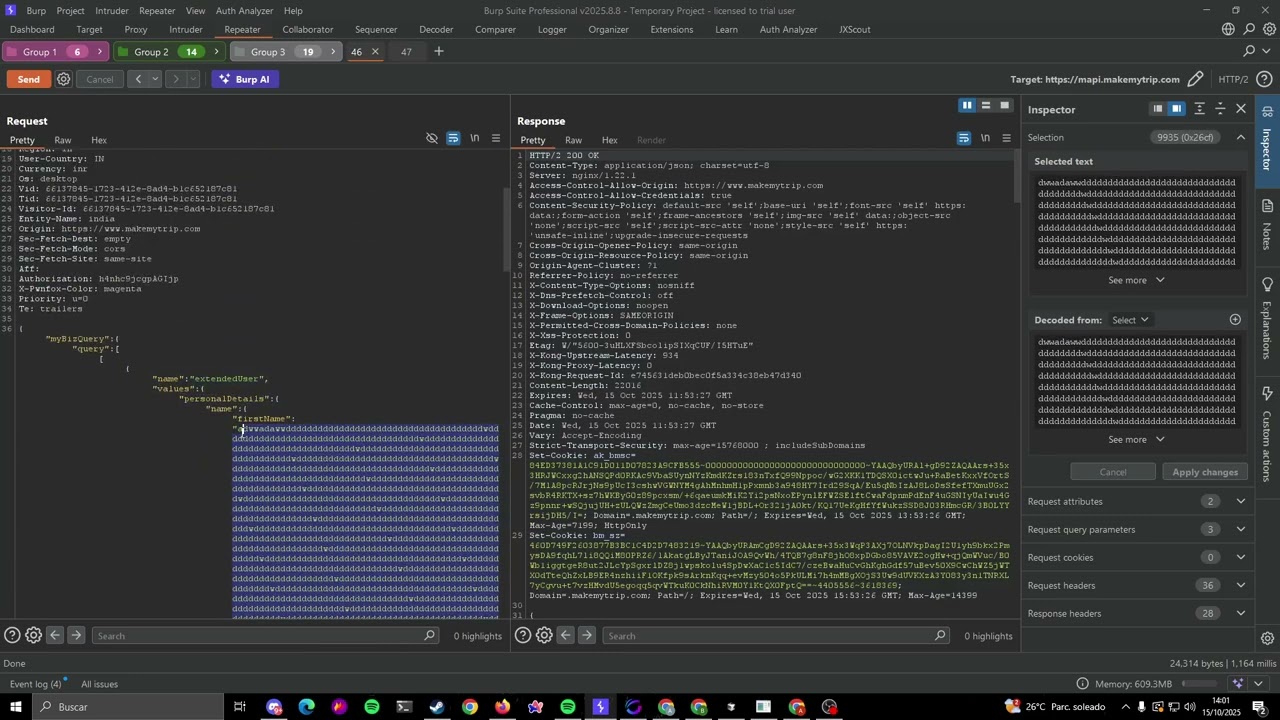Focus the Response search field

(776, 636)
